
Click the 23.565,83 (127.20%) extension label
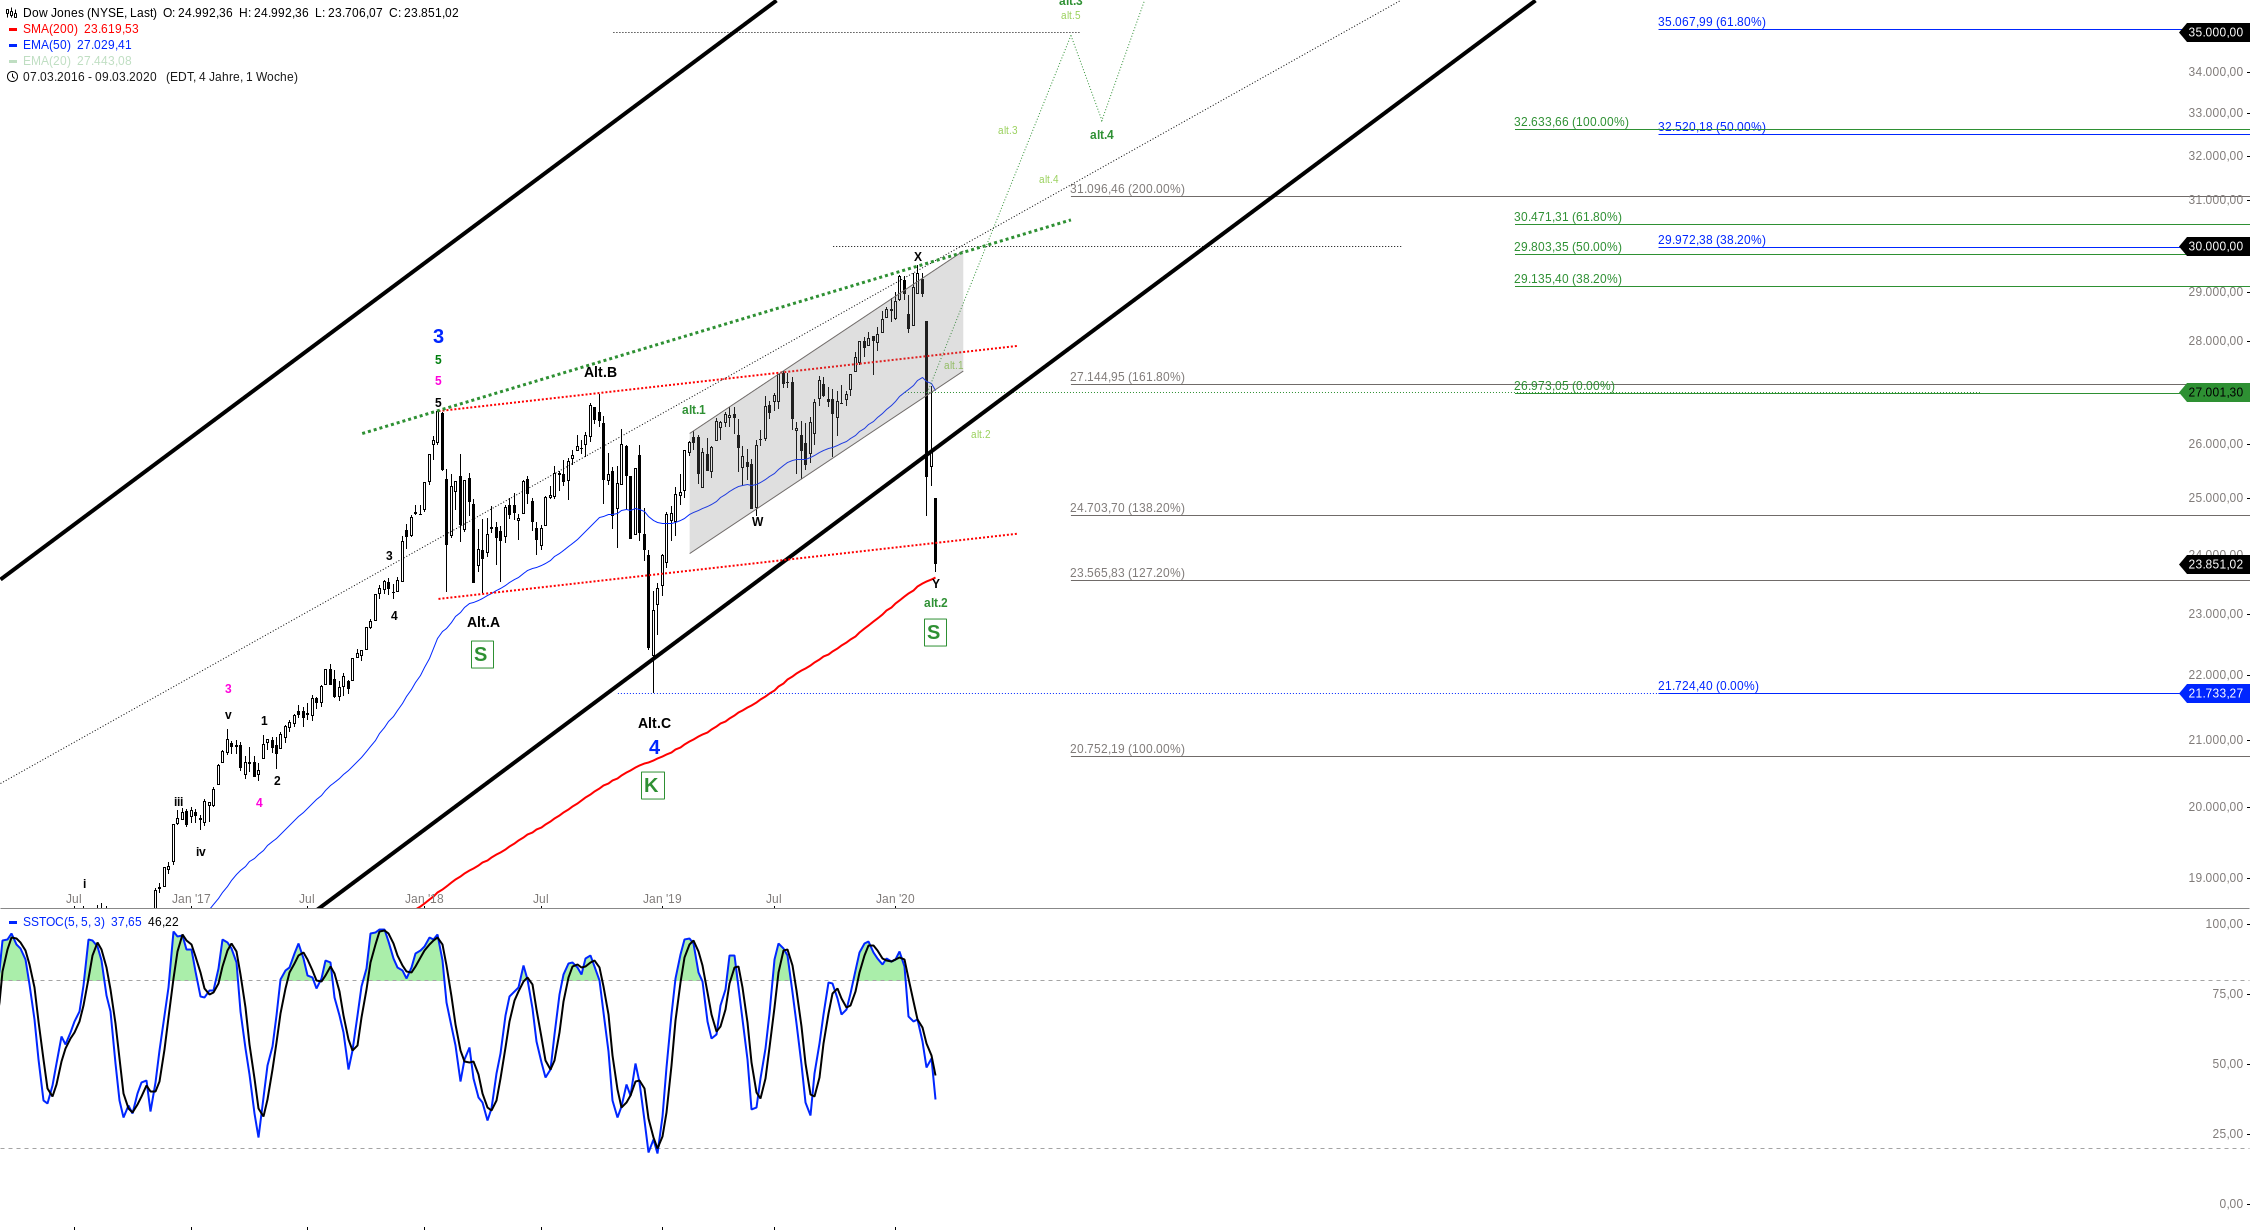tap(1127, 573)
